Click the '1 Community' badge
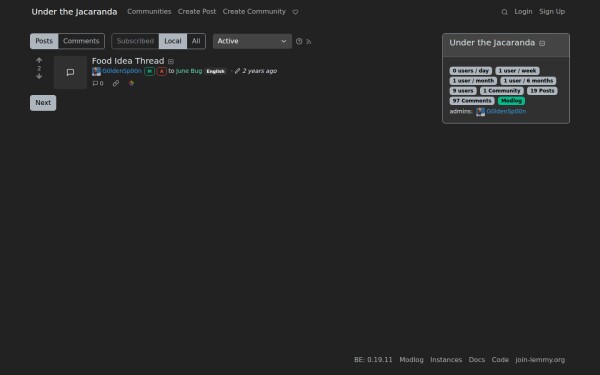Viewport: 600px width, 375px height. click(502, 91)
